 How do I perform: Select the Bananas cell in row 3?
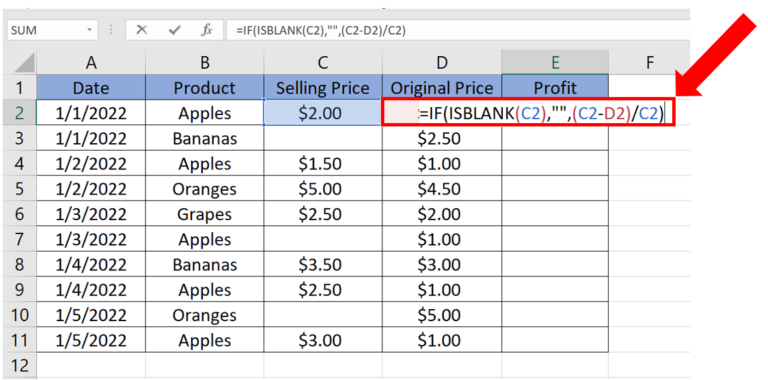coord(205,139)
